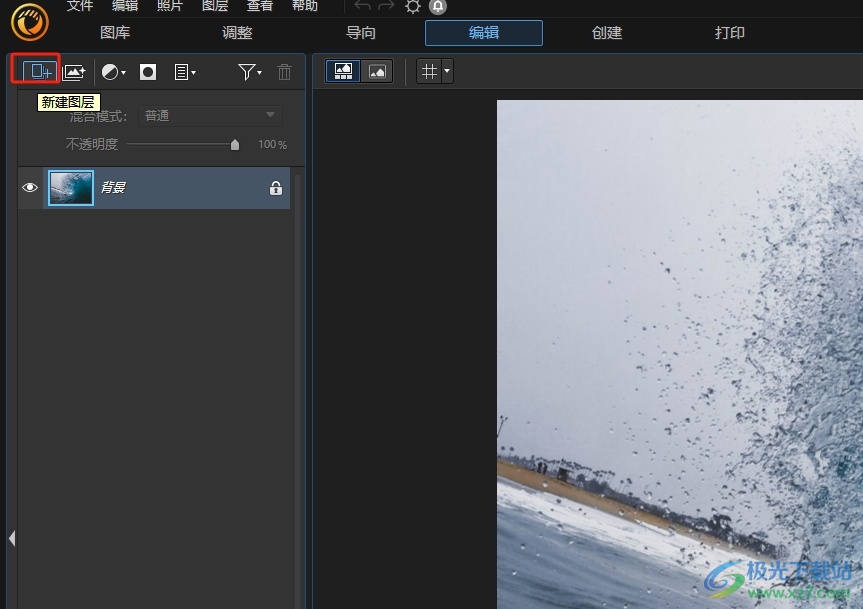Collapse the left panel with arrow
Screen dimensions: 863x609
pos(12,538)
